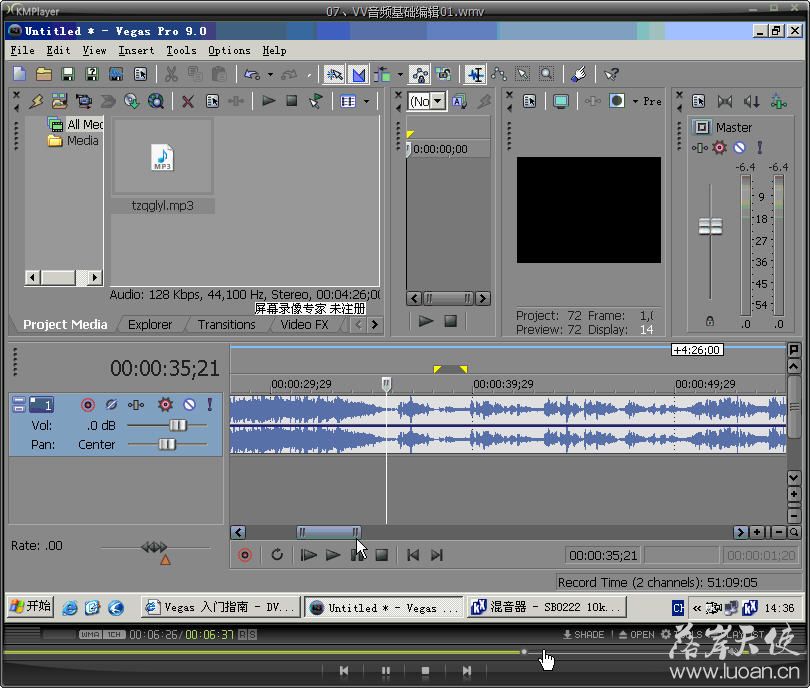Select the Envelope Edit tool
This screenshot has width=810, height=688.
[499, 74]
